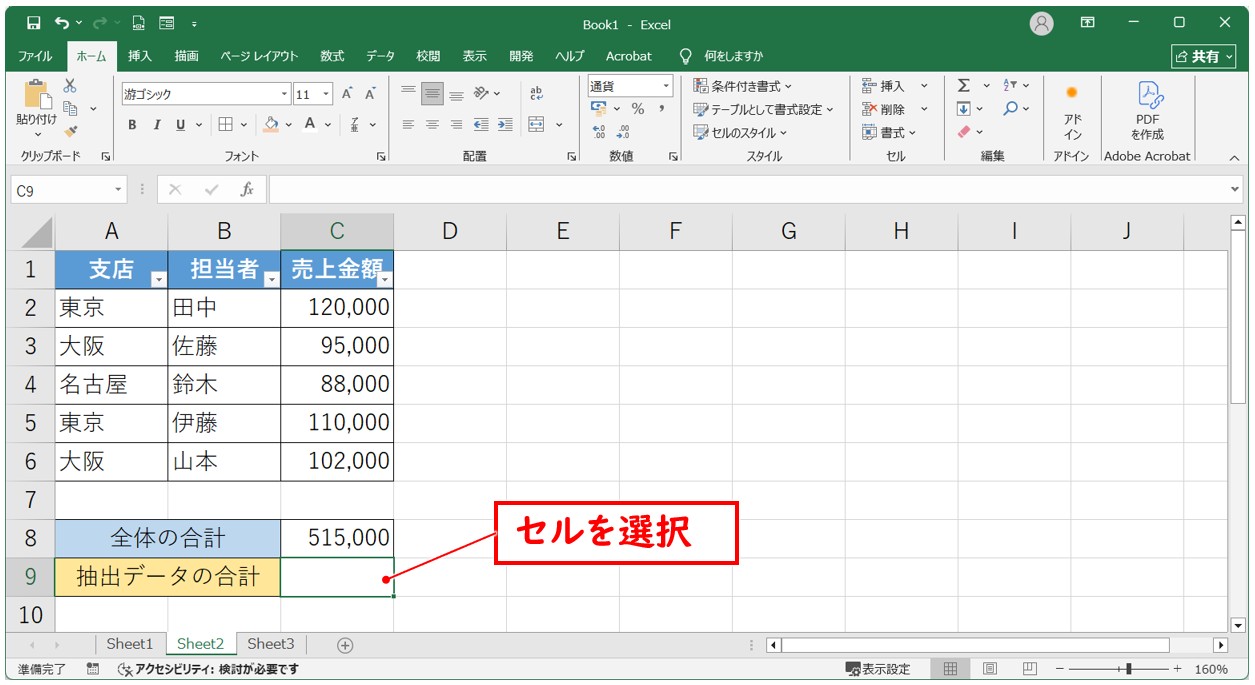Click the Increase Indent icon

click(x=505, y=125)
